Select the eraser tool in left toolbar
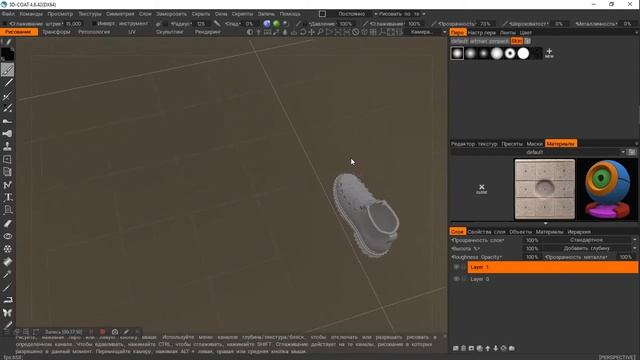640x360 pixels. click(x=7, y=224)
